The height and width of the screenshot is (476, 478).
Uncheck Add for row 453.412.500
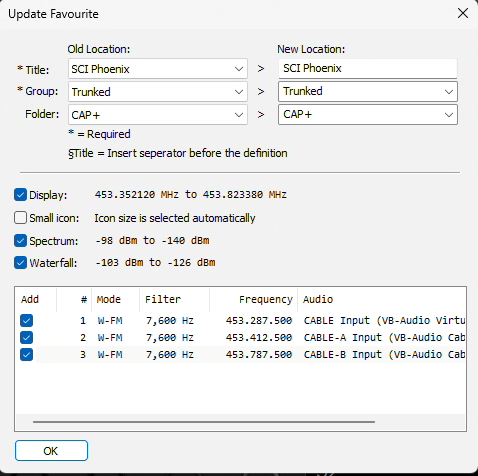pos(26,338)
